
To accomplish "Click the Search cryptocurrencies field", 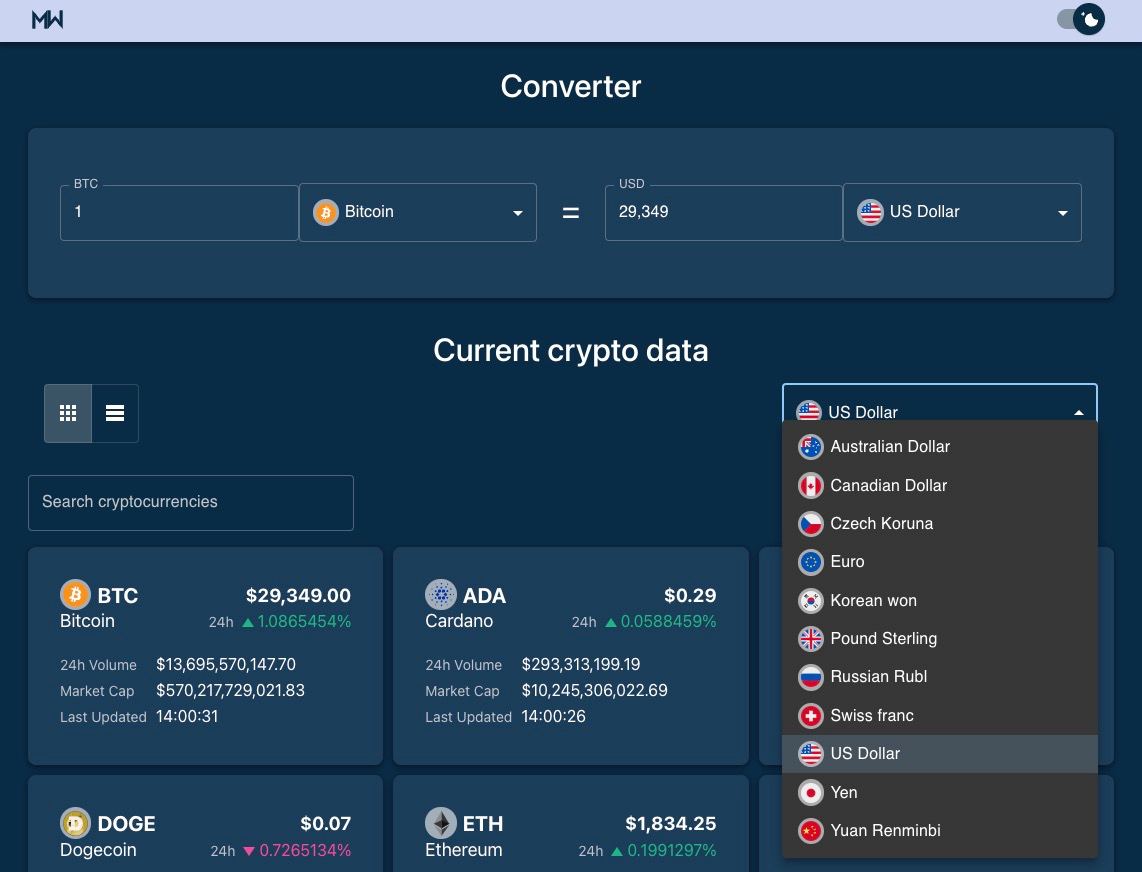I will [191, 503].
